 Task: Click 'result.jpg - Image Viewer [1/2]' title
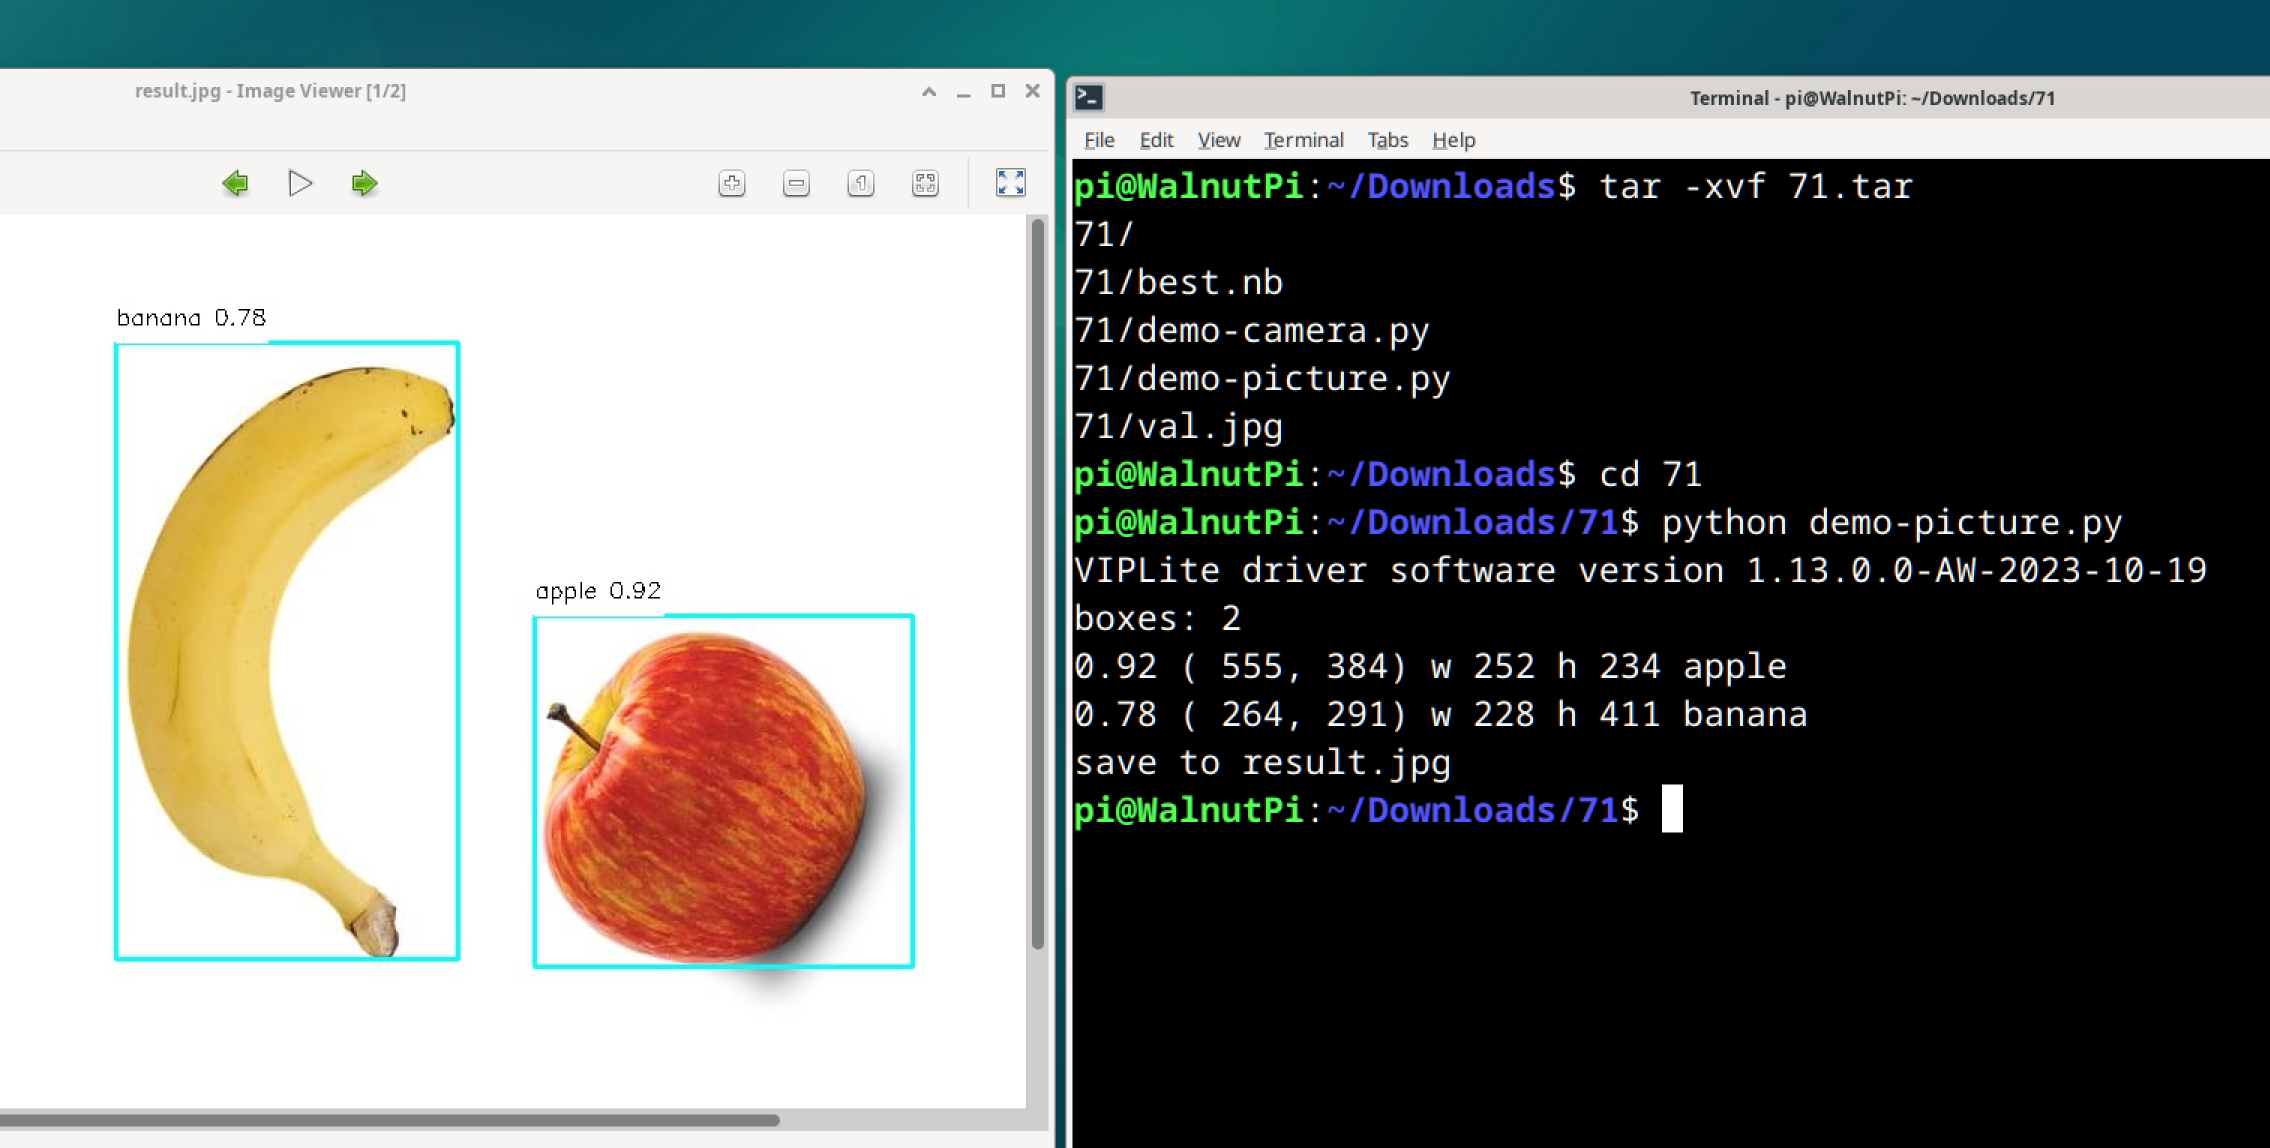coord(270,91)
